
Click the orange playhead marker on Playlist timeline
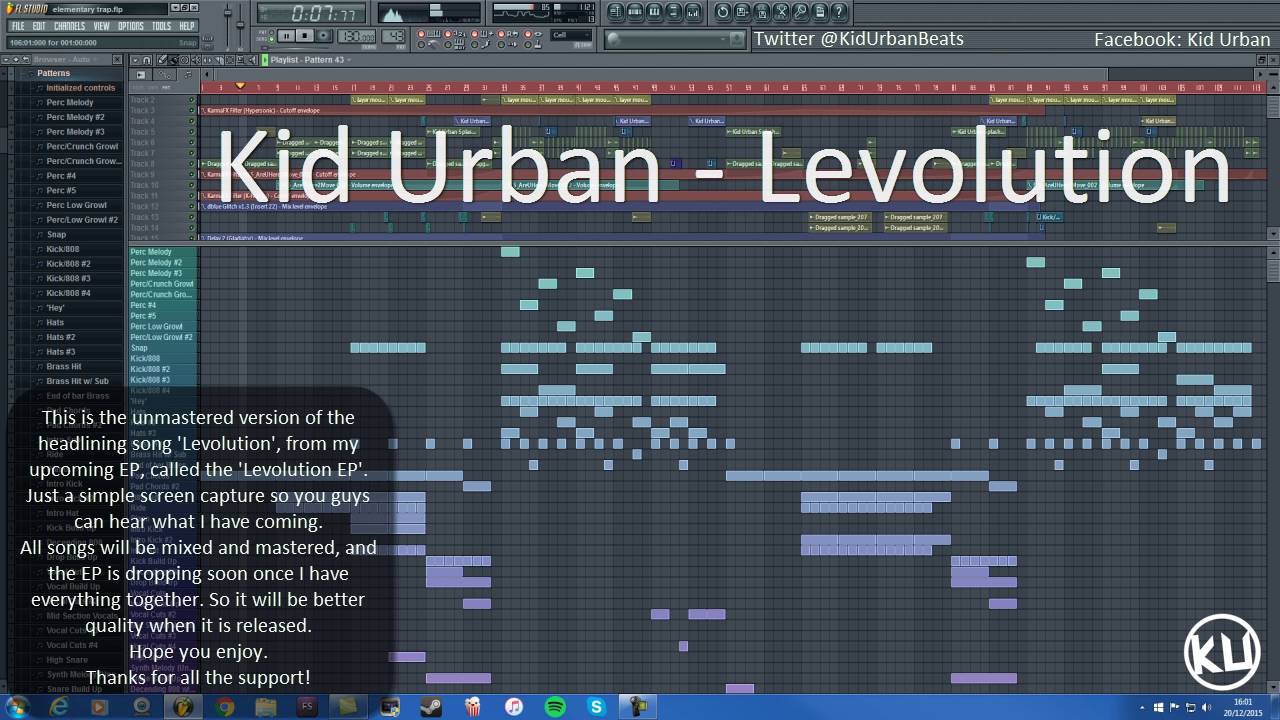coord(240,86)
